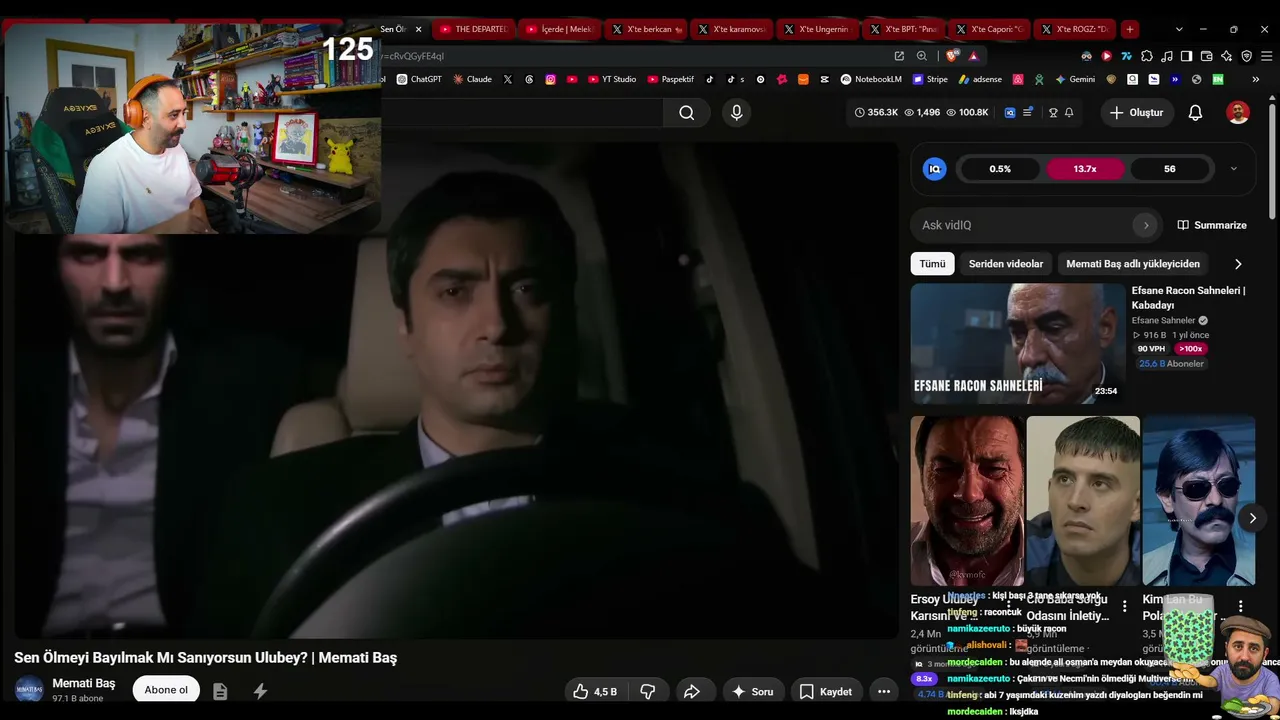Submit the Ask vidIQ arrow button

[1146, 225]
